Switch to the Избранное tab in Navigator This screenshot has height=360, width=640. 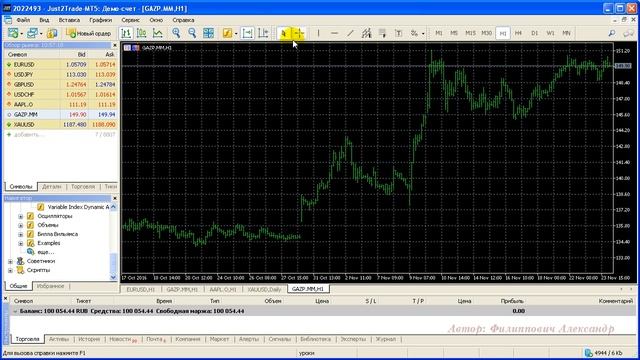50,286
